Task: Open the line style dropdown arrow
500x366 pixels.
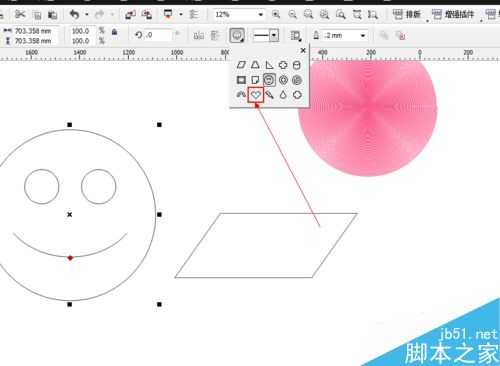Action: pos(274,35)
